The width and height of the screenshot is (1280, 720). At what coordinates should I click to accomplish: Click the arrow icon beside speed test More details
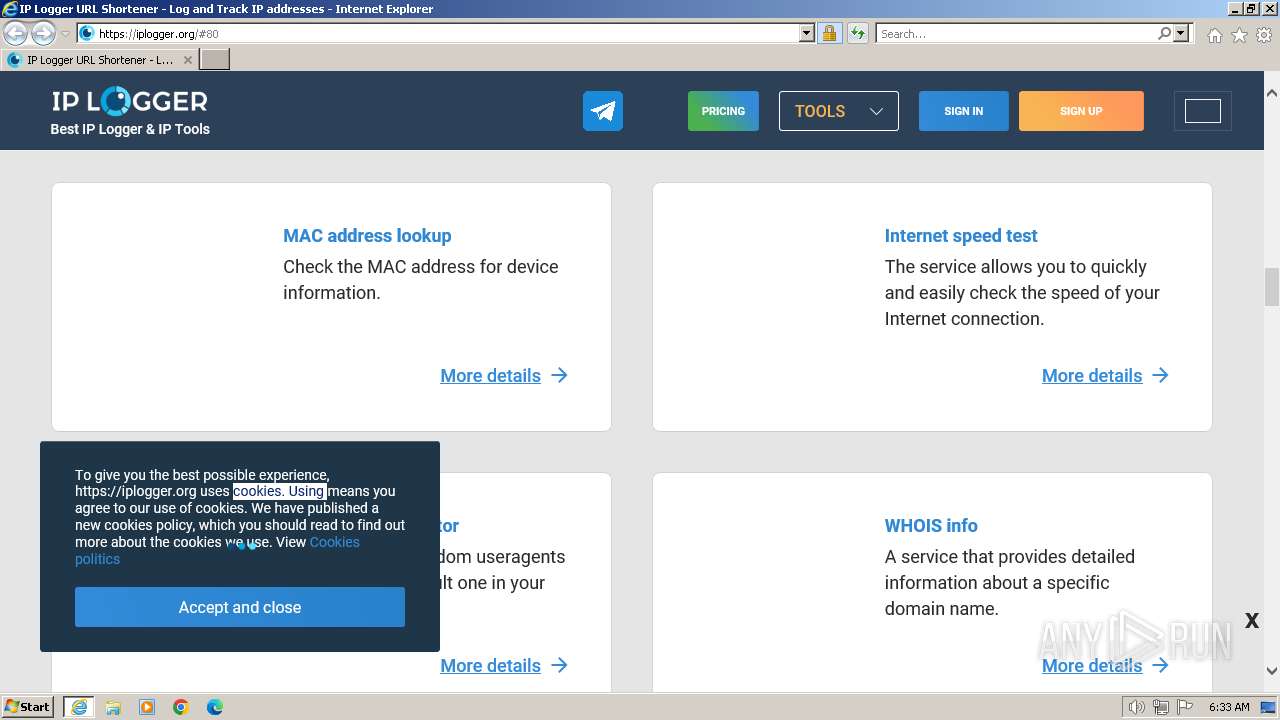[1160, 375]
